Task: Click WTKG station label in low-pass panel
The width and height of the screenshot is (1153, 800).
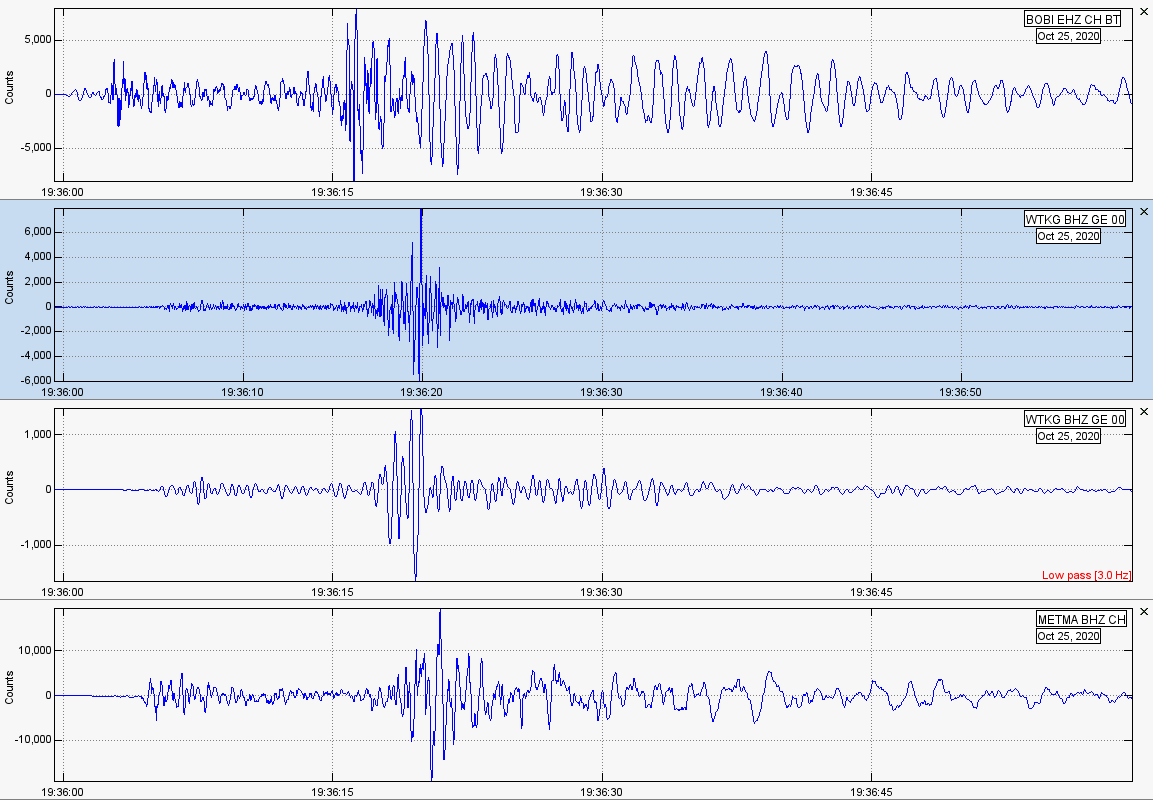Action: 1074,420
